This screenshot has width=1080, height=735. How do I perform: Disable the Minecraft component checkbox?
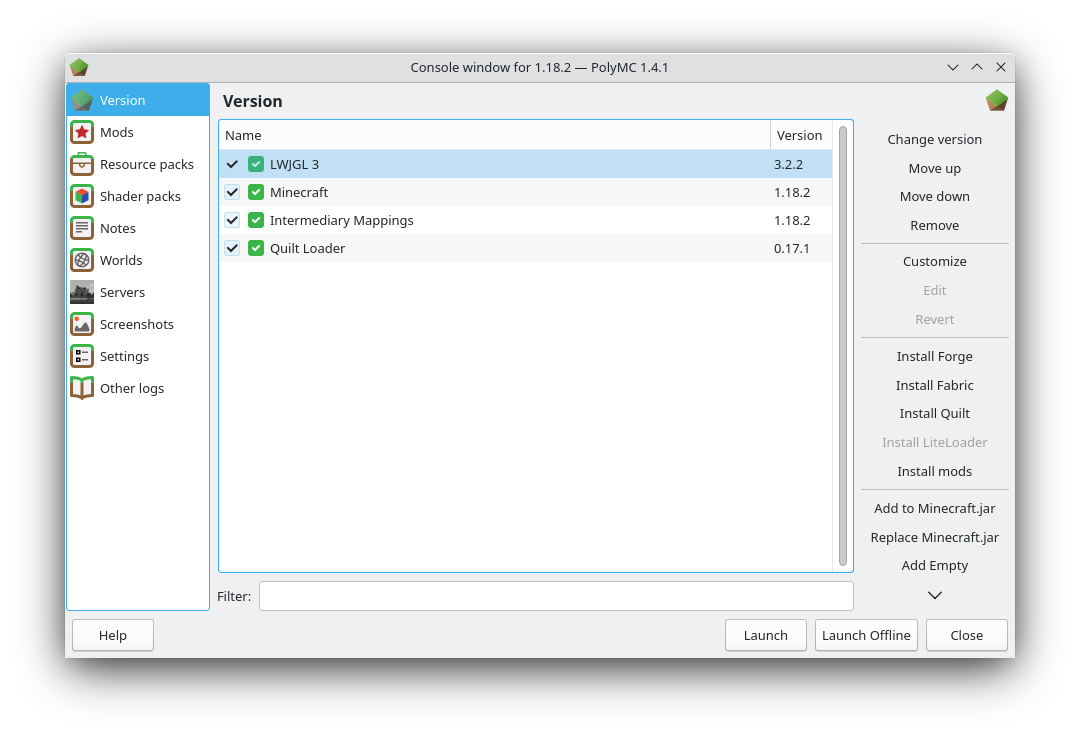[x=232, y=192]
